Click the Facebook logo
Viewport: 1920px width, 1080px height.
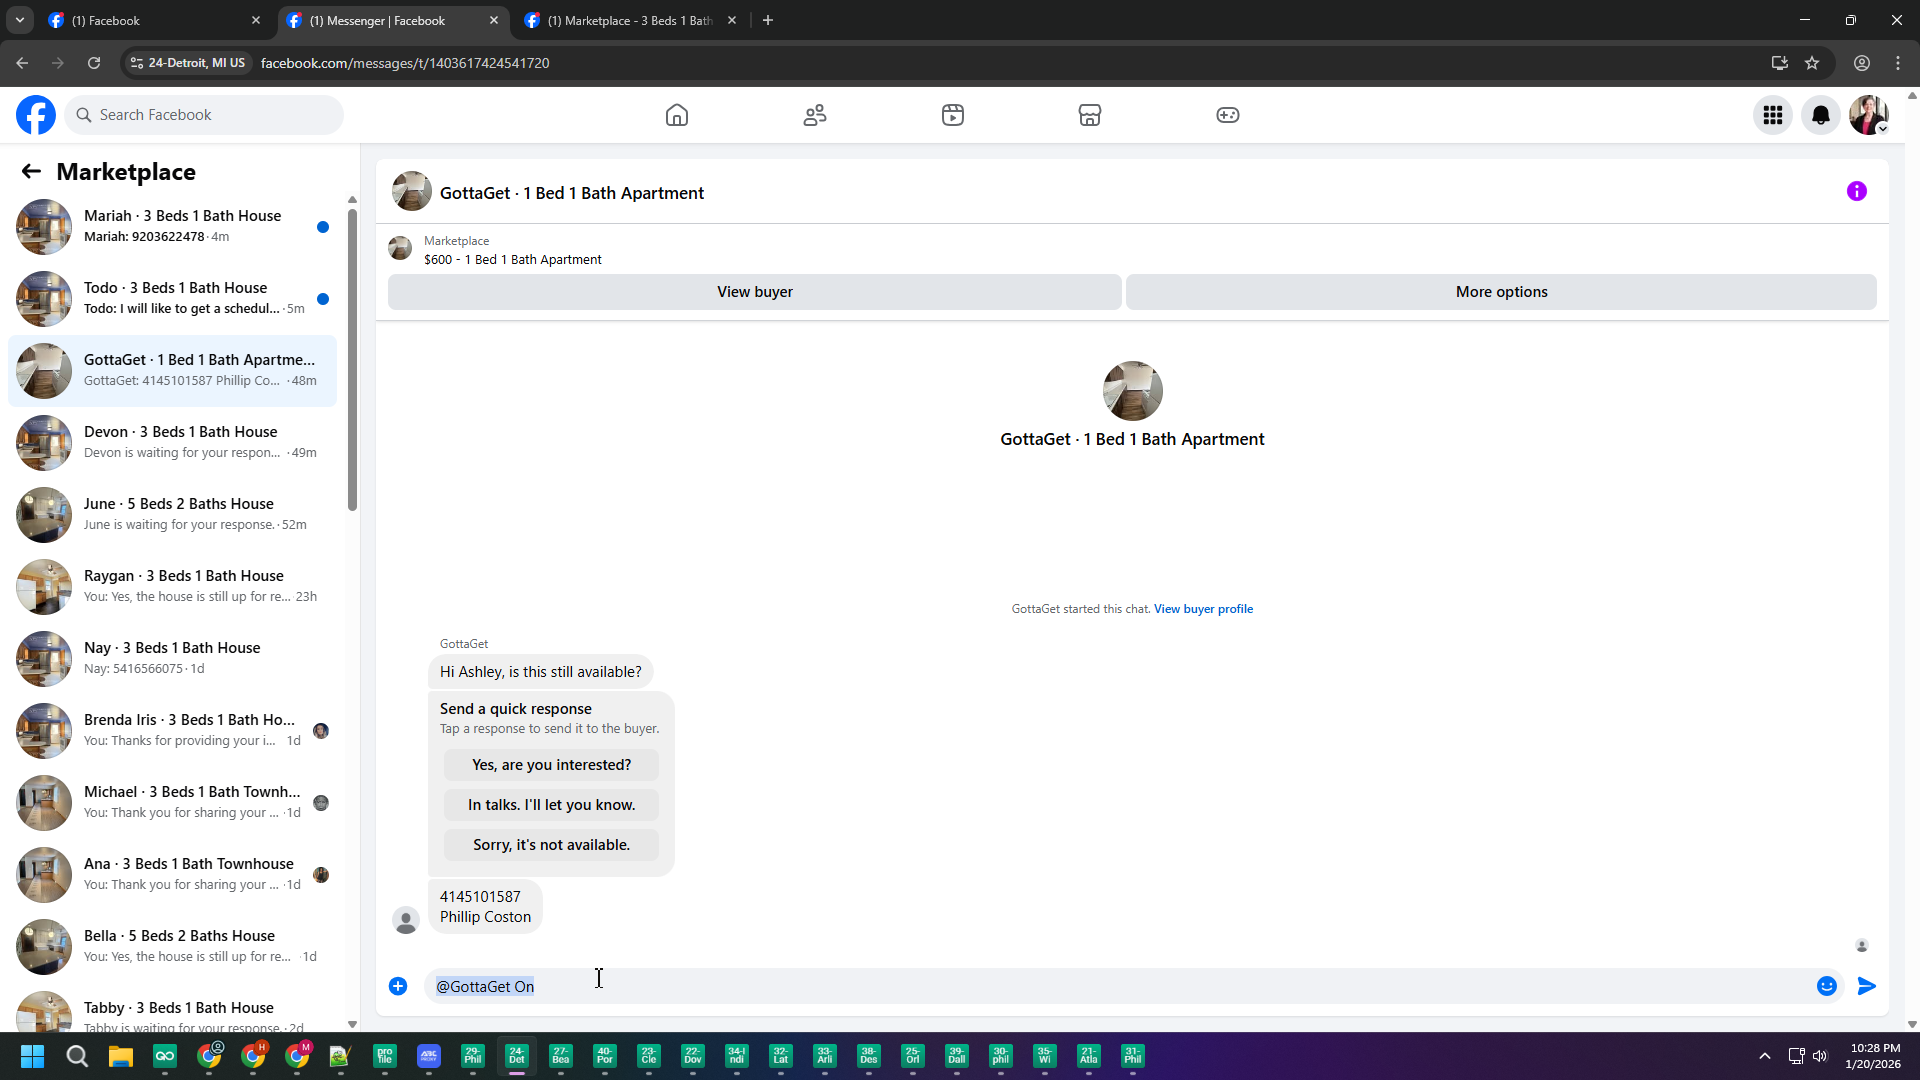tap(36, 115)
